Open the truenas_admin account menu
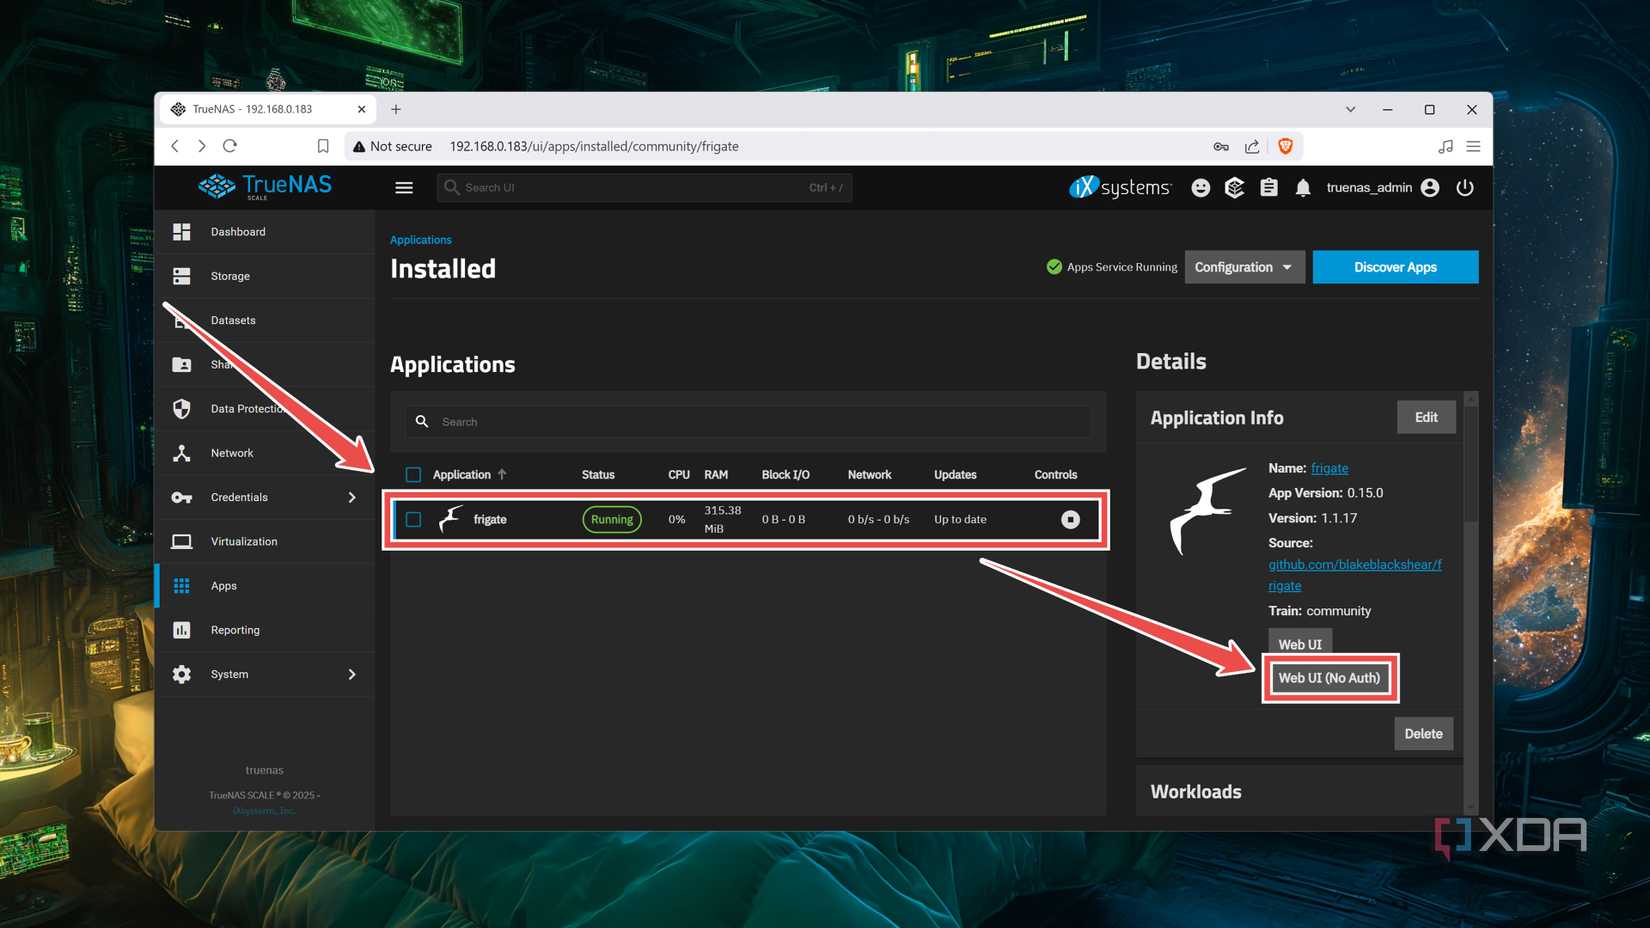Viewport: 1650px width, 928px height. point(1383,188)
